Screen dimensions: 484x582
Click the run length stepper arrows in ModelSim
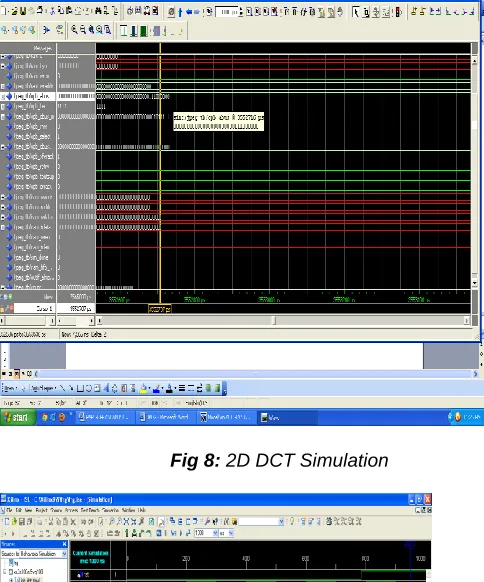[x=241, y=12]
